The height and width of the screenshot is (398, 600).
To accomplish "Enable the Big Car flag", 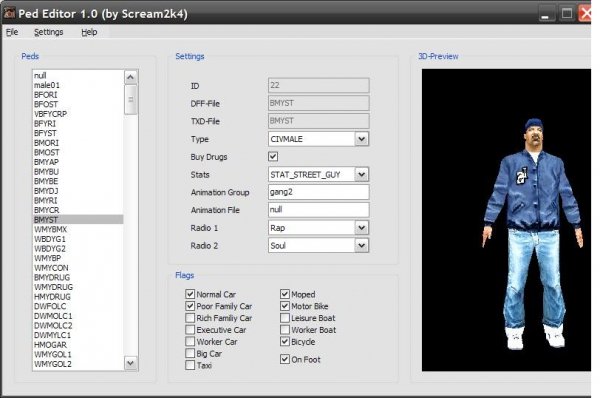I will click(x=190, y=353).
